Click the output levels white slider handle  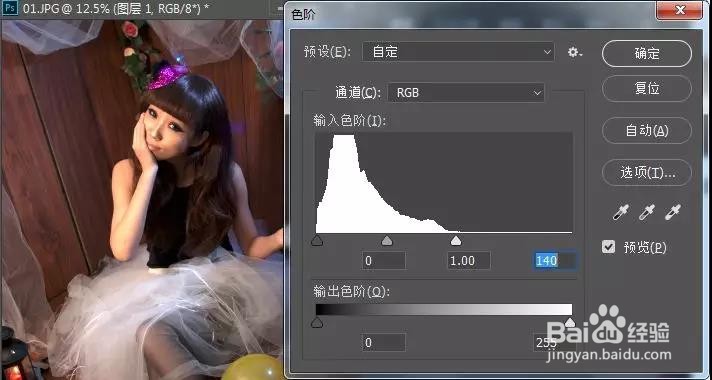click(569, 323)
